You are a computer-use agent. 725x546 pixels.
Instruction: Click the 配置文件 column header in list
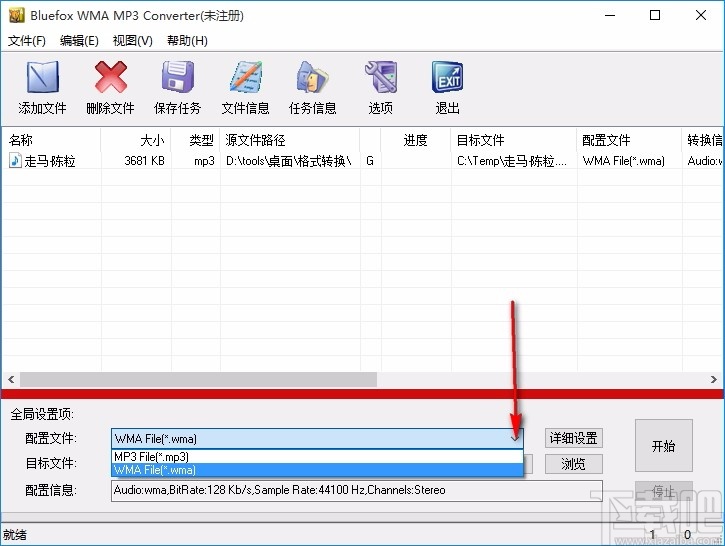point(629,140)
